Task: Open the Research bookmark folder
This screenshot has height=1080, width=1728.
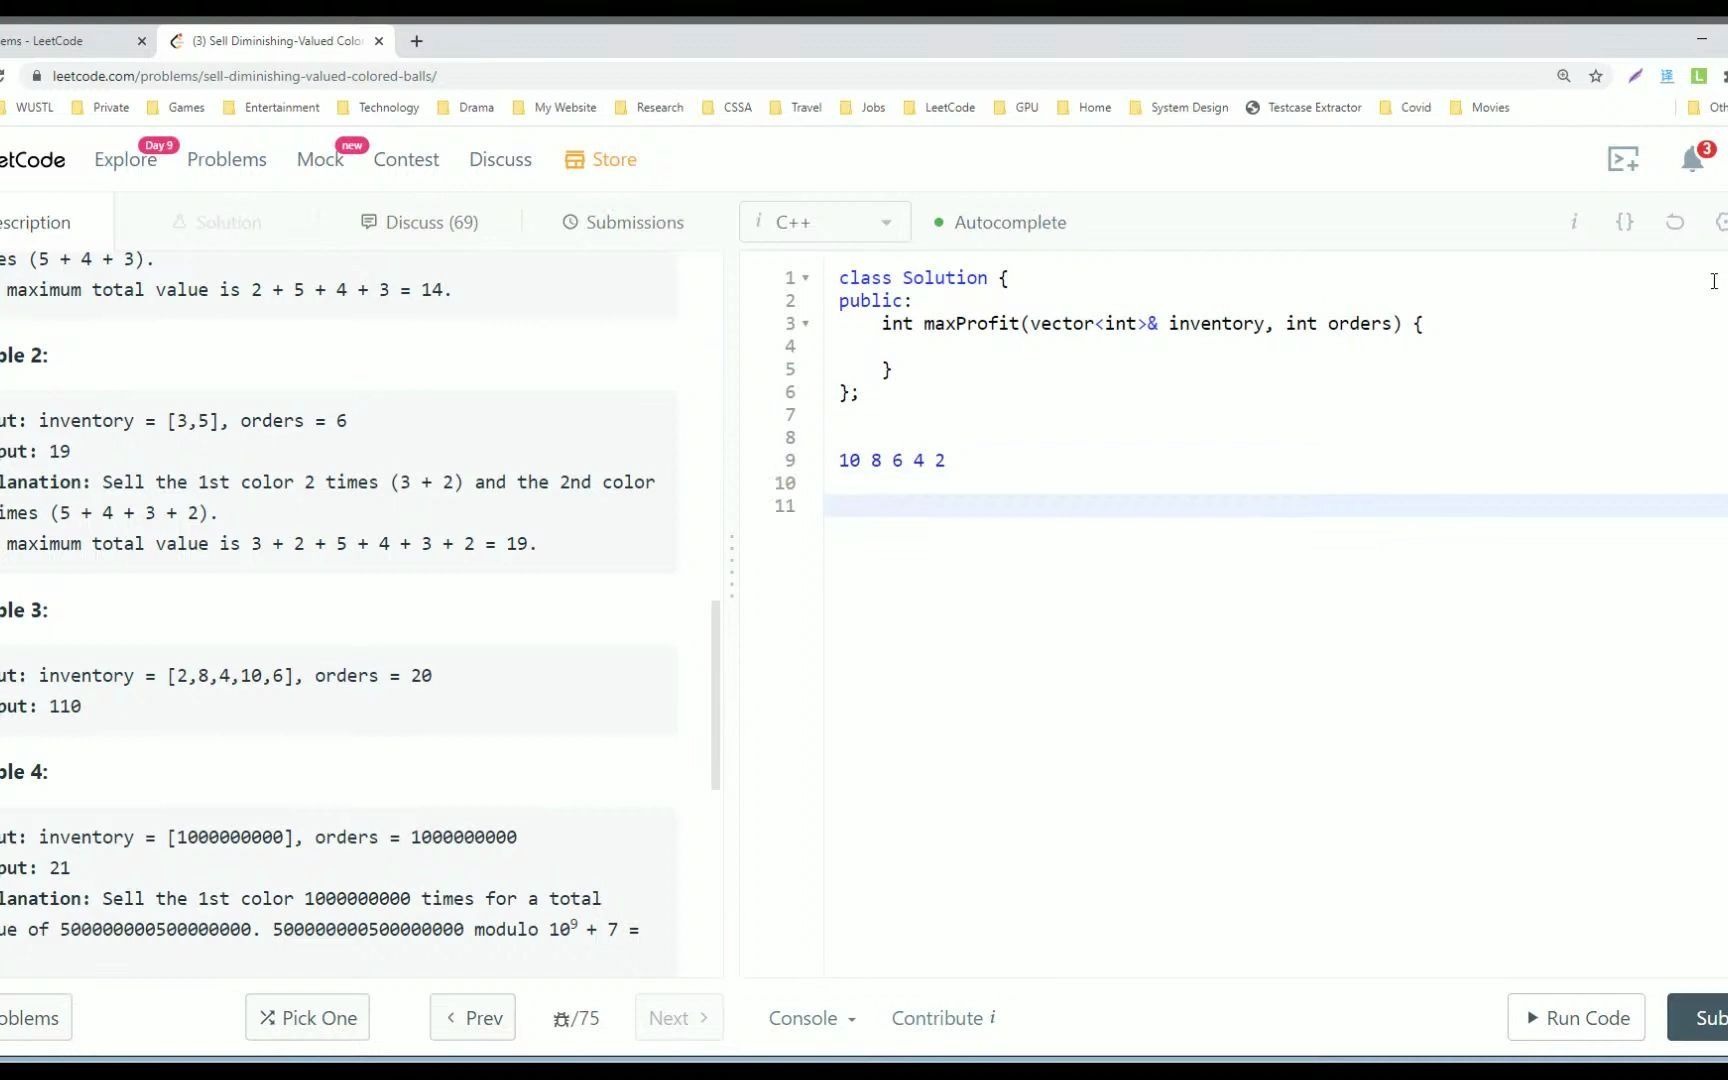Action: pos(649,107)
